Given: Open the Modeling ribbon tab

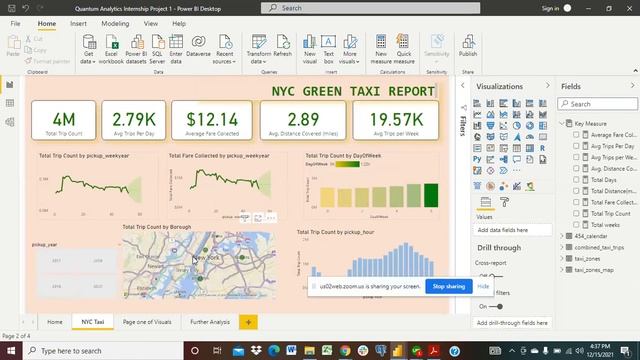Looking at the screenshot, I should 115,24.
